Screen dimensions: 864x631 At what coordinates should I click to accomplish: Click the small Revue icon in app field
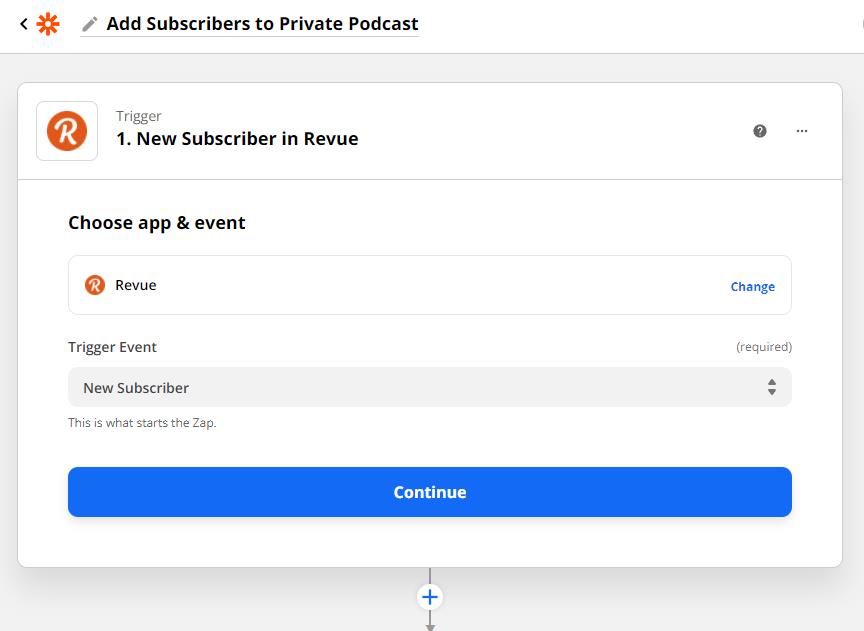coord(95,285)
